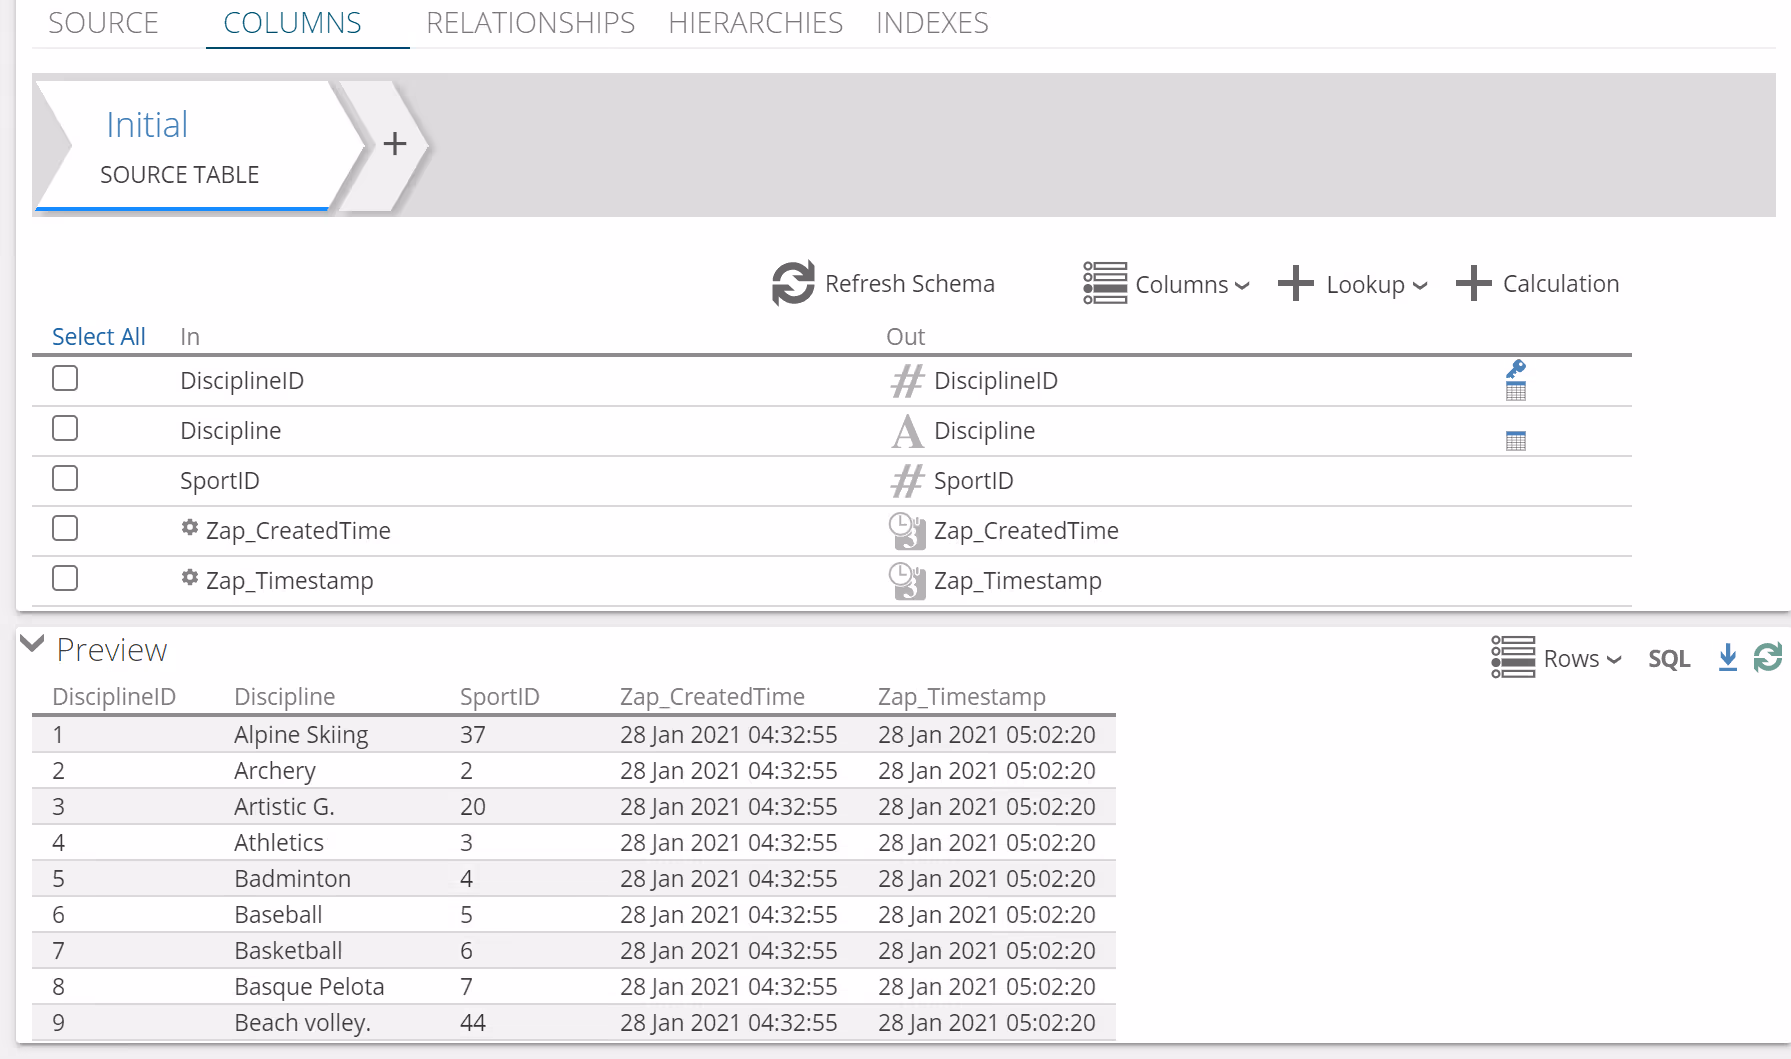Screen dimensions: 1791x1059
Task: Tick the SportID column checkbox
Action: tap(65, 479)
